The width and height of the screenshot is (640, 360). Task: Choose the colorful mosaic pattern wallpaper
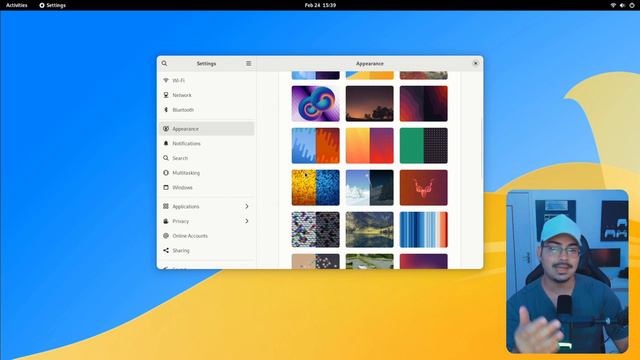click(x=316, y=230)
